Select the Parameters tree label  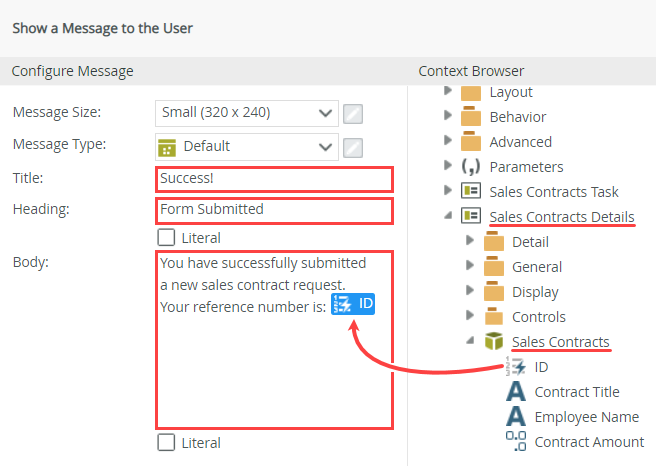pos(526,167)
